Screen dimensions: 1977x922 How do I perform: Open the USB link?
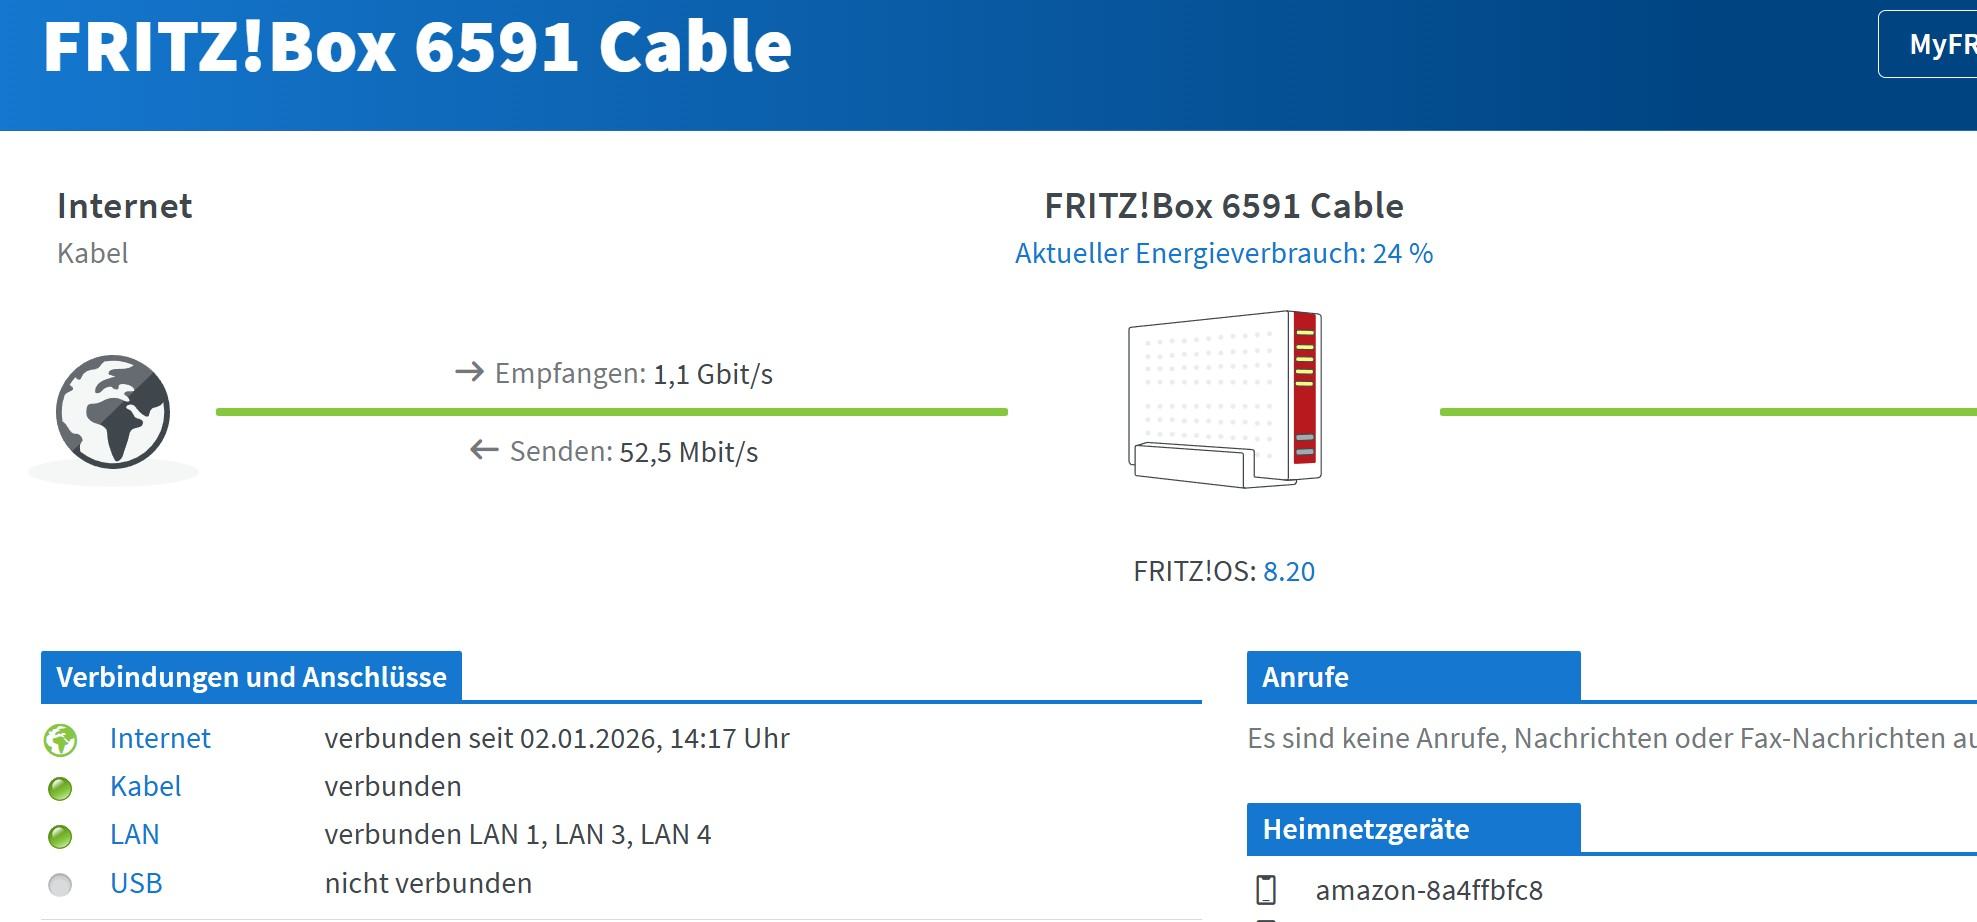click(x=136, y=884)
